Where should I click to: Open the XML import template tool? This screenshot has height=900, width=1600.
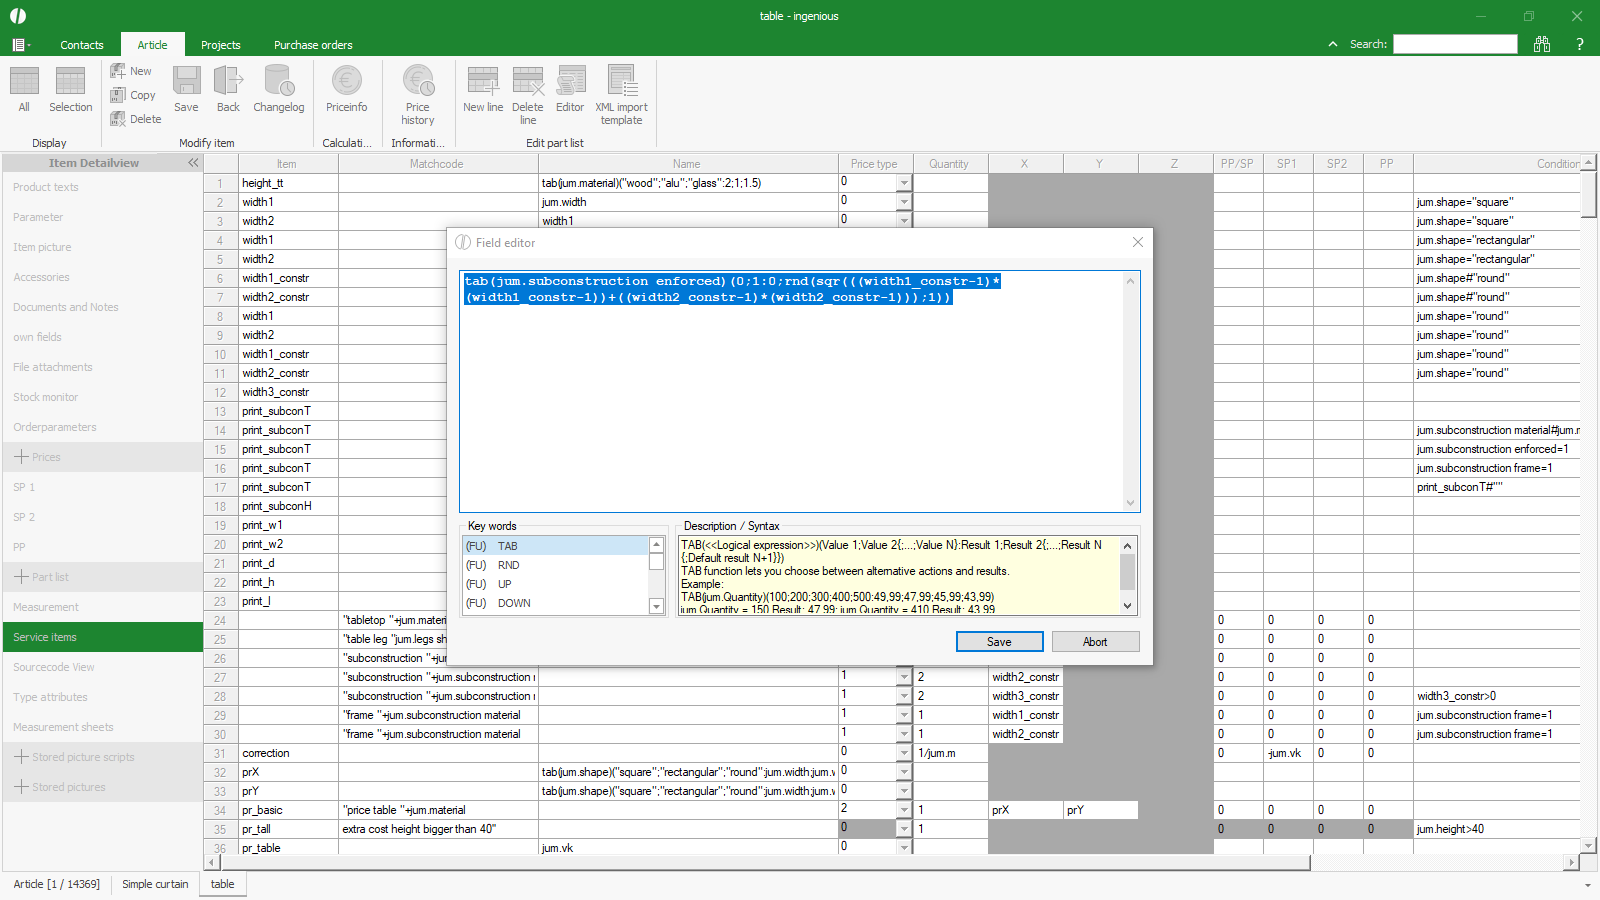click(x=621, y=82)
